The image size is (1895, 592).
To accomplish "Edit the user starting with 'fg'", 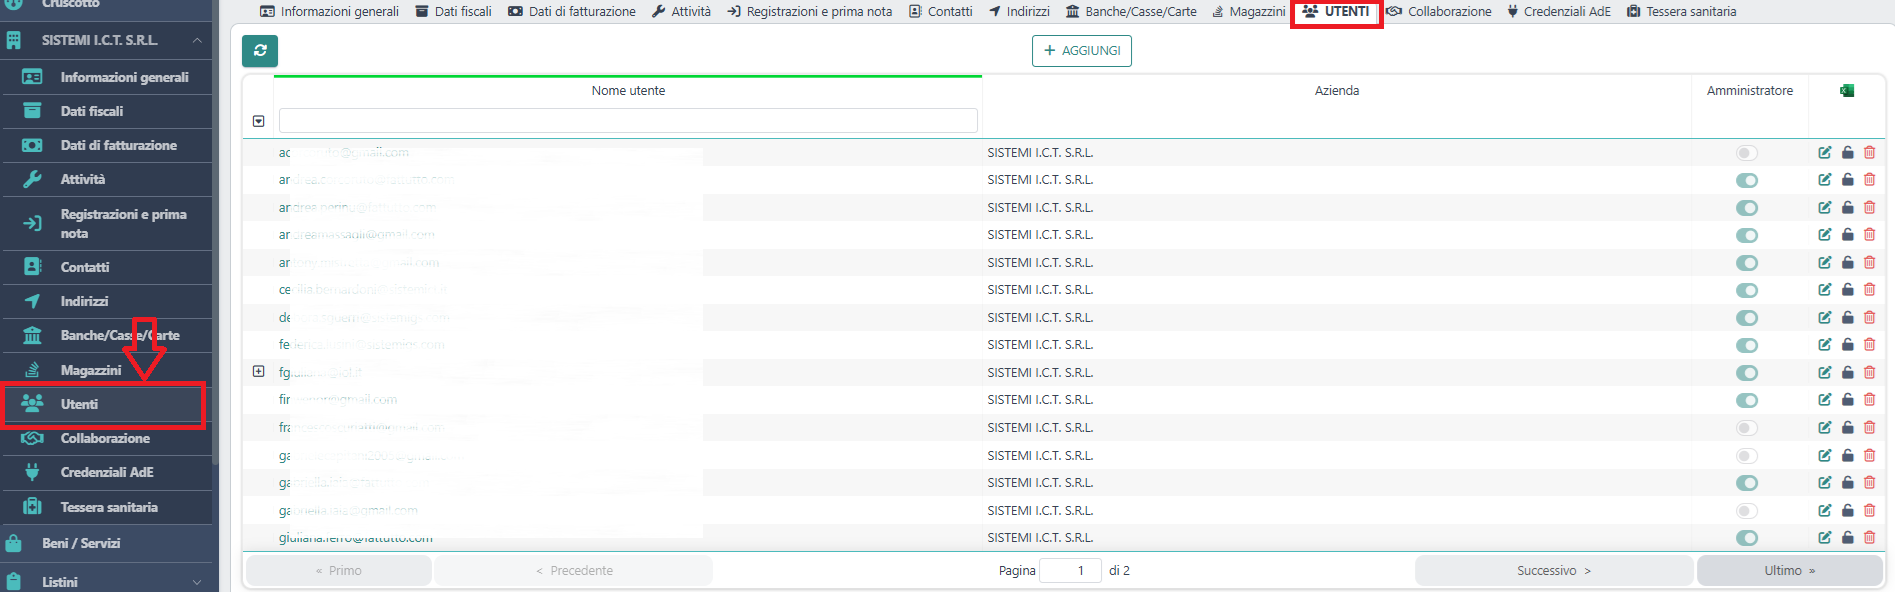I will [x=1825, y=373].
